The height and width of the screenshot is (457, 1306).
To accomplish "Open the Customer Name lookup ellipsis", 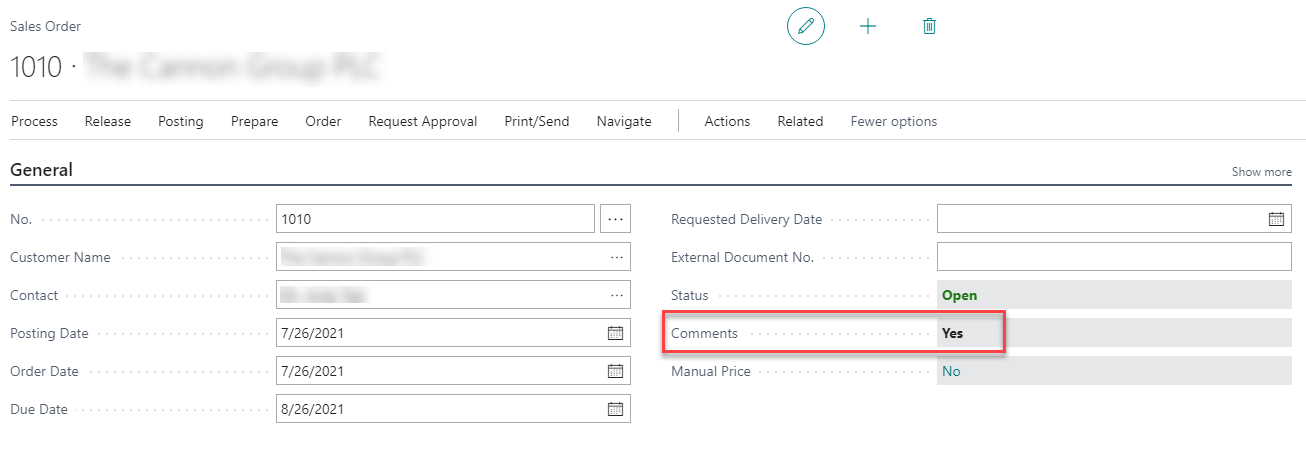I will 616,257.
